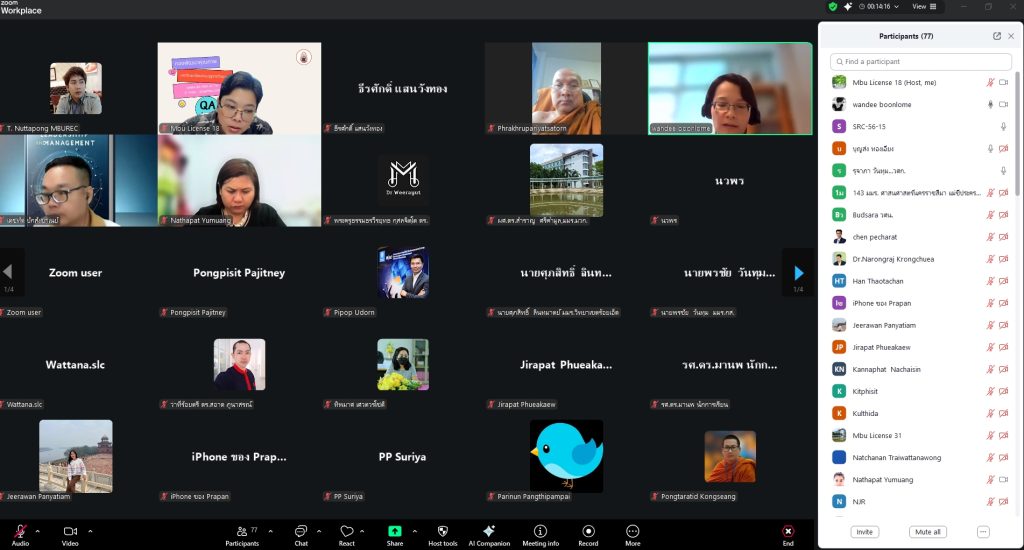Open the Host tools shield icon

click(x=443, y=531)
